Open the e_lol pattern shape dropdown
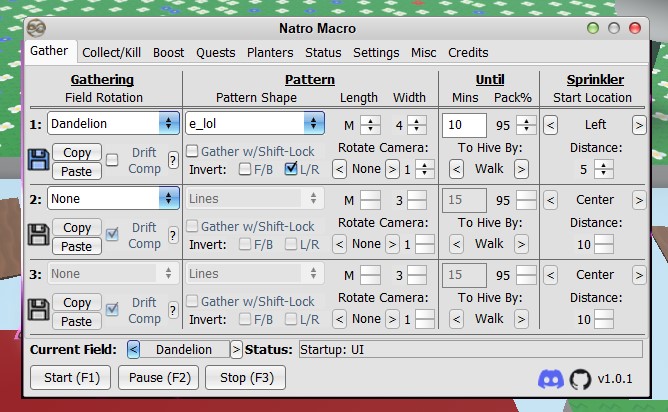668x412 pixels. (255, 124)
